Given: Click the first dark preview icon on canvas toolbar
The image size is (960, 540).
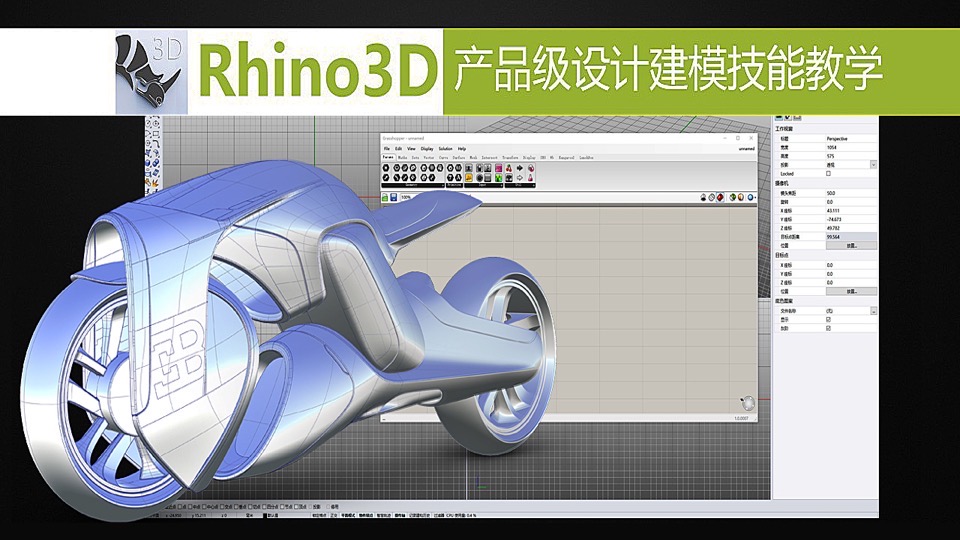Looking at the screenshot, I should click(703, 197).
